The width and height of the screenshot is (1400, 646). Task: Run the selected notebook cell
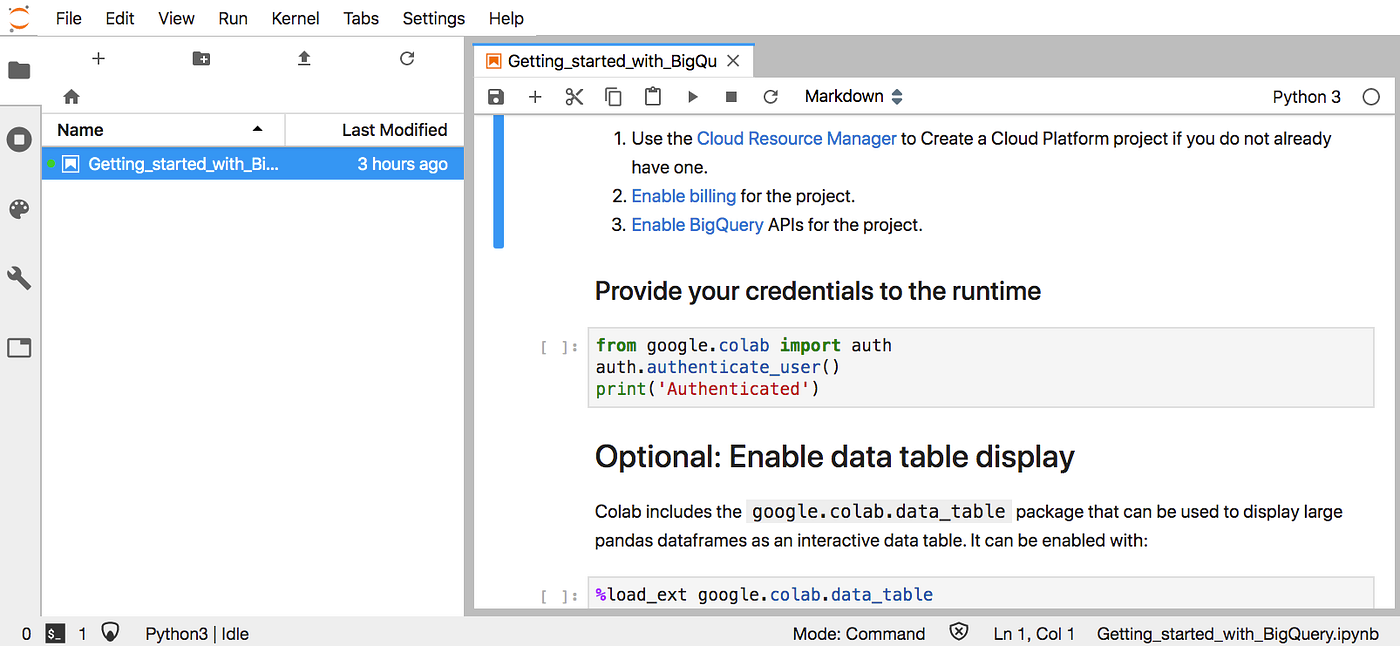pos(692,96)
